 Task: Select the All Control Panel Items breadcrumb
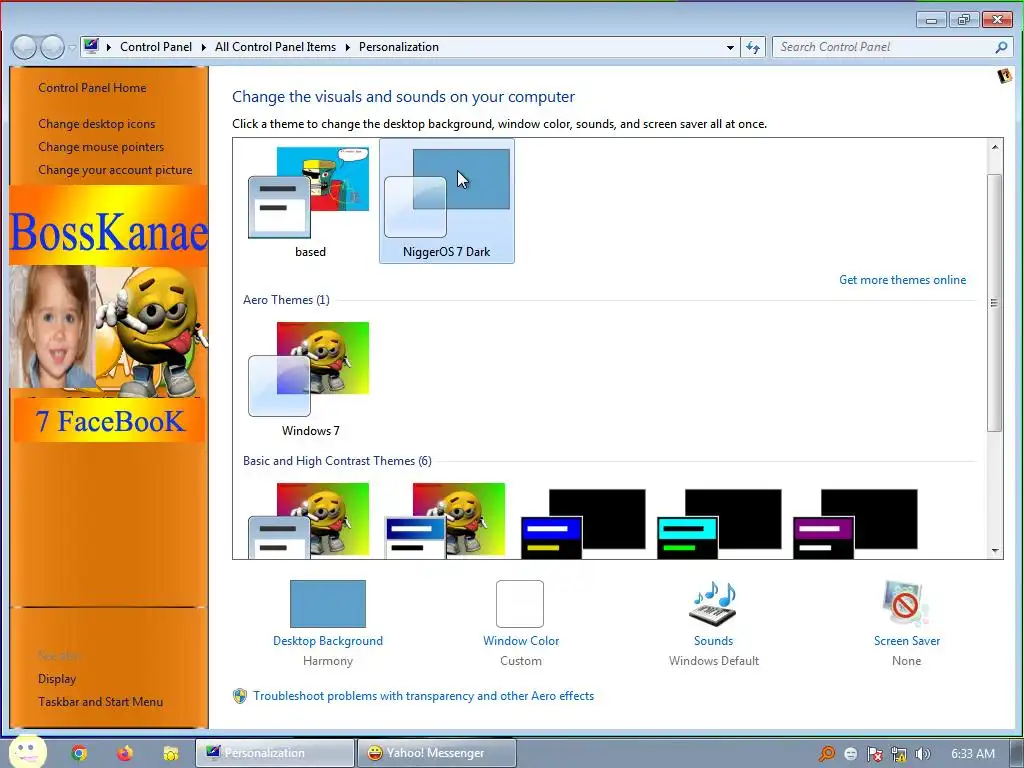click(276, 47)
